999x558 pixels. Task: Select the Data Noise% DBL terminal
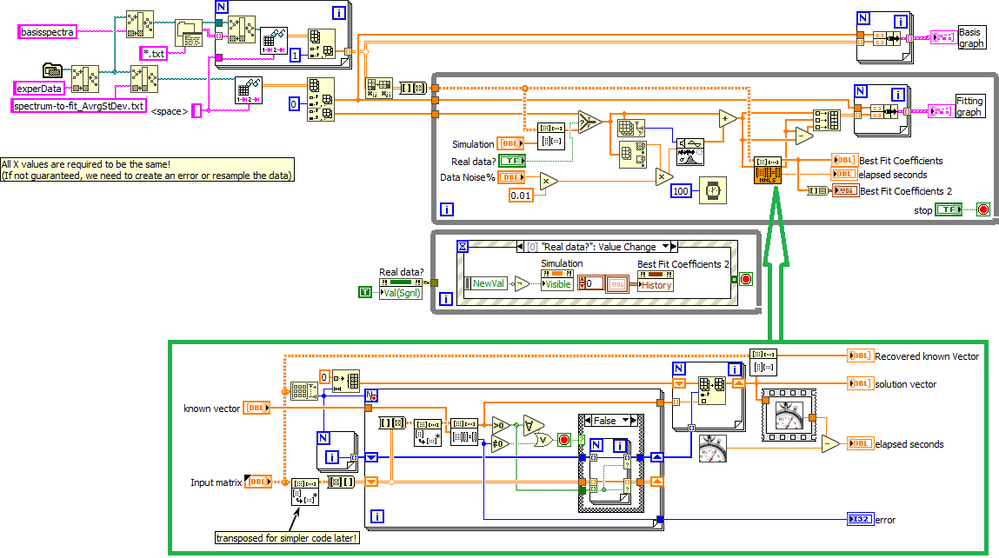coord(511,177)
